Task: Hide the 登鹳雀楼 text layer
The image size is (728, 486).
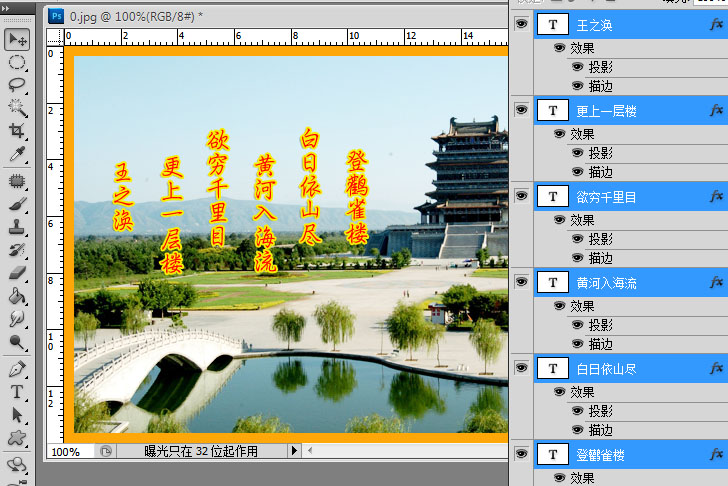Action: (x=522, y=454)
